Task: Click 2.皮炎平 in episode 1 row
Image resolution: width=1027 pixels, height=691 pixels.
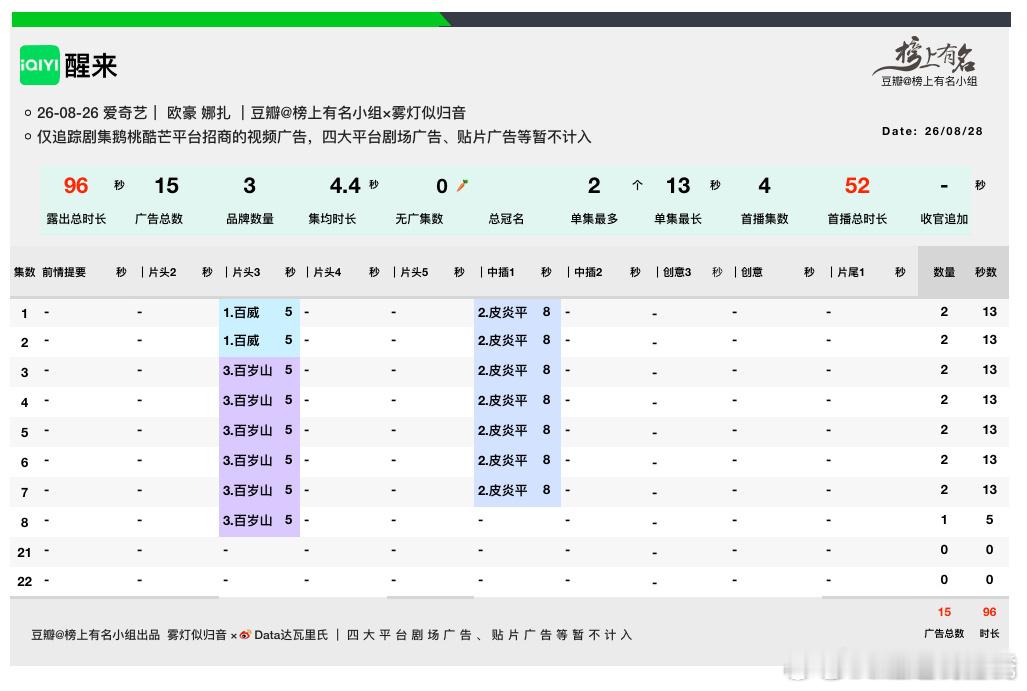Action: (x=502, y=312)
